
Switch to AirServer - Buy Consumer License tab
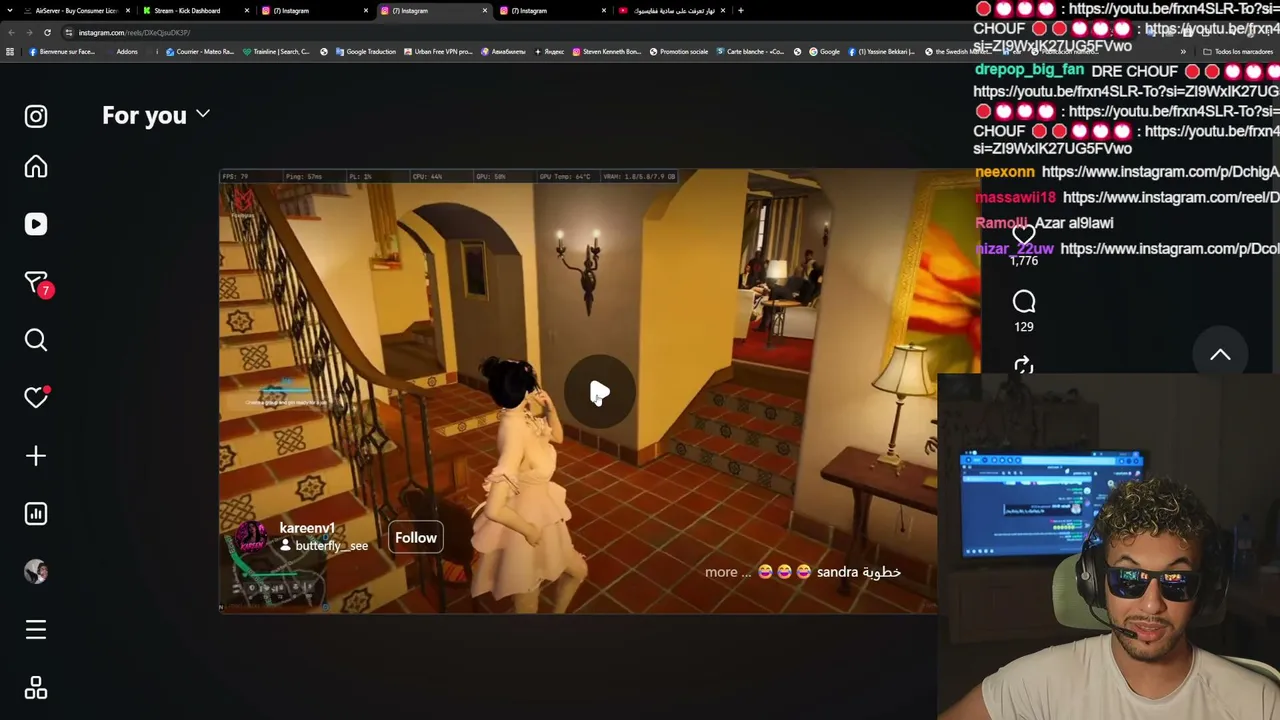pyautogui.click(x=76, y=11)
